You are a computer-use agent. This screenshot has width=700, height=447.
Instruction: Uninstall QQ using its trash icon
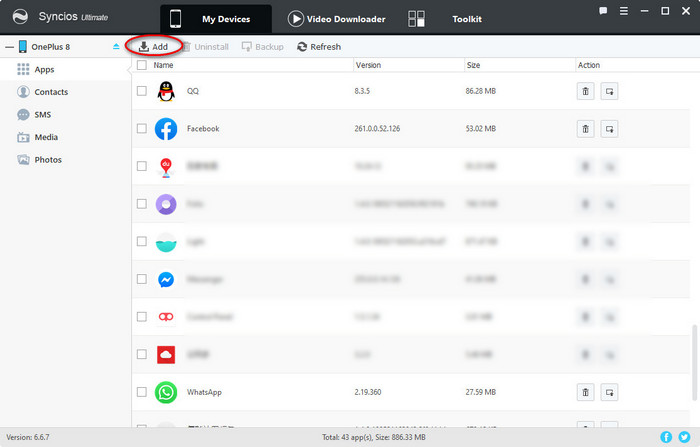tap(585, 91)
